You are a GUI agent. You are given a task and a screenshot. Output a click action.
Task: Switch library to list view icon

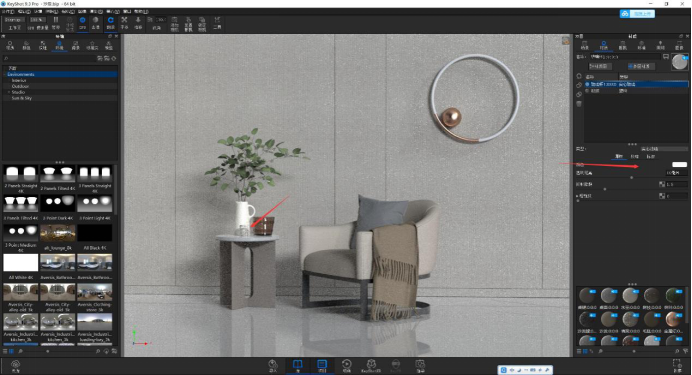[5, 351]
